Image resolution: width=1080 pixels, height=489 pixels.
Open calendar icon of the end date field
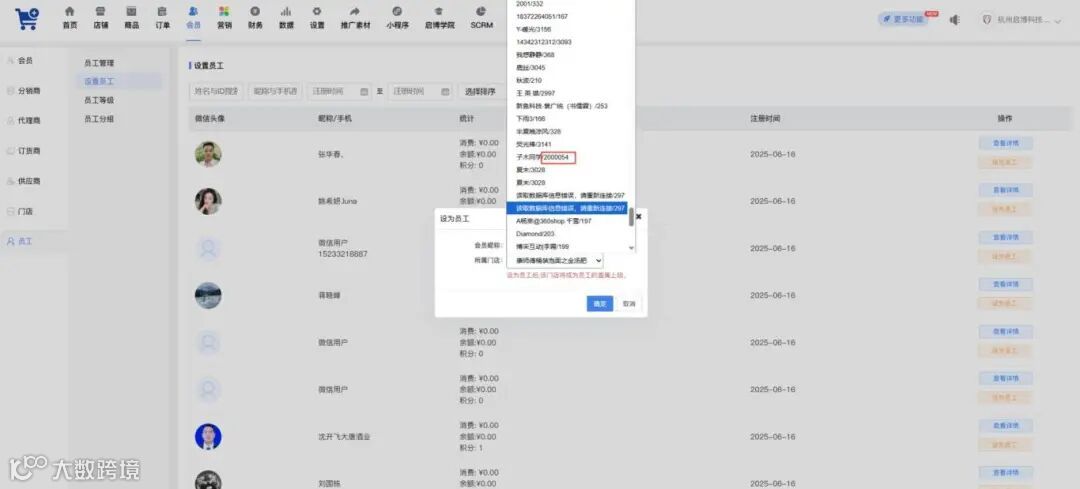pyautogui.click(x=445, y=92)
